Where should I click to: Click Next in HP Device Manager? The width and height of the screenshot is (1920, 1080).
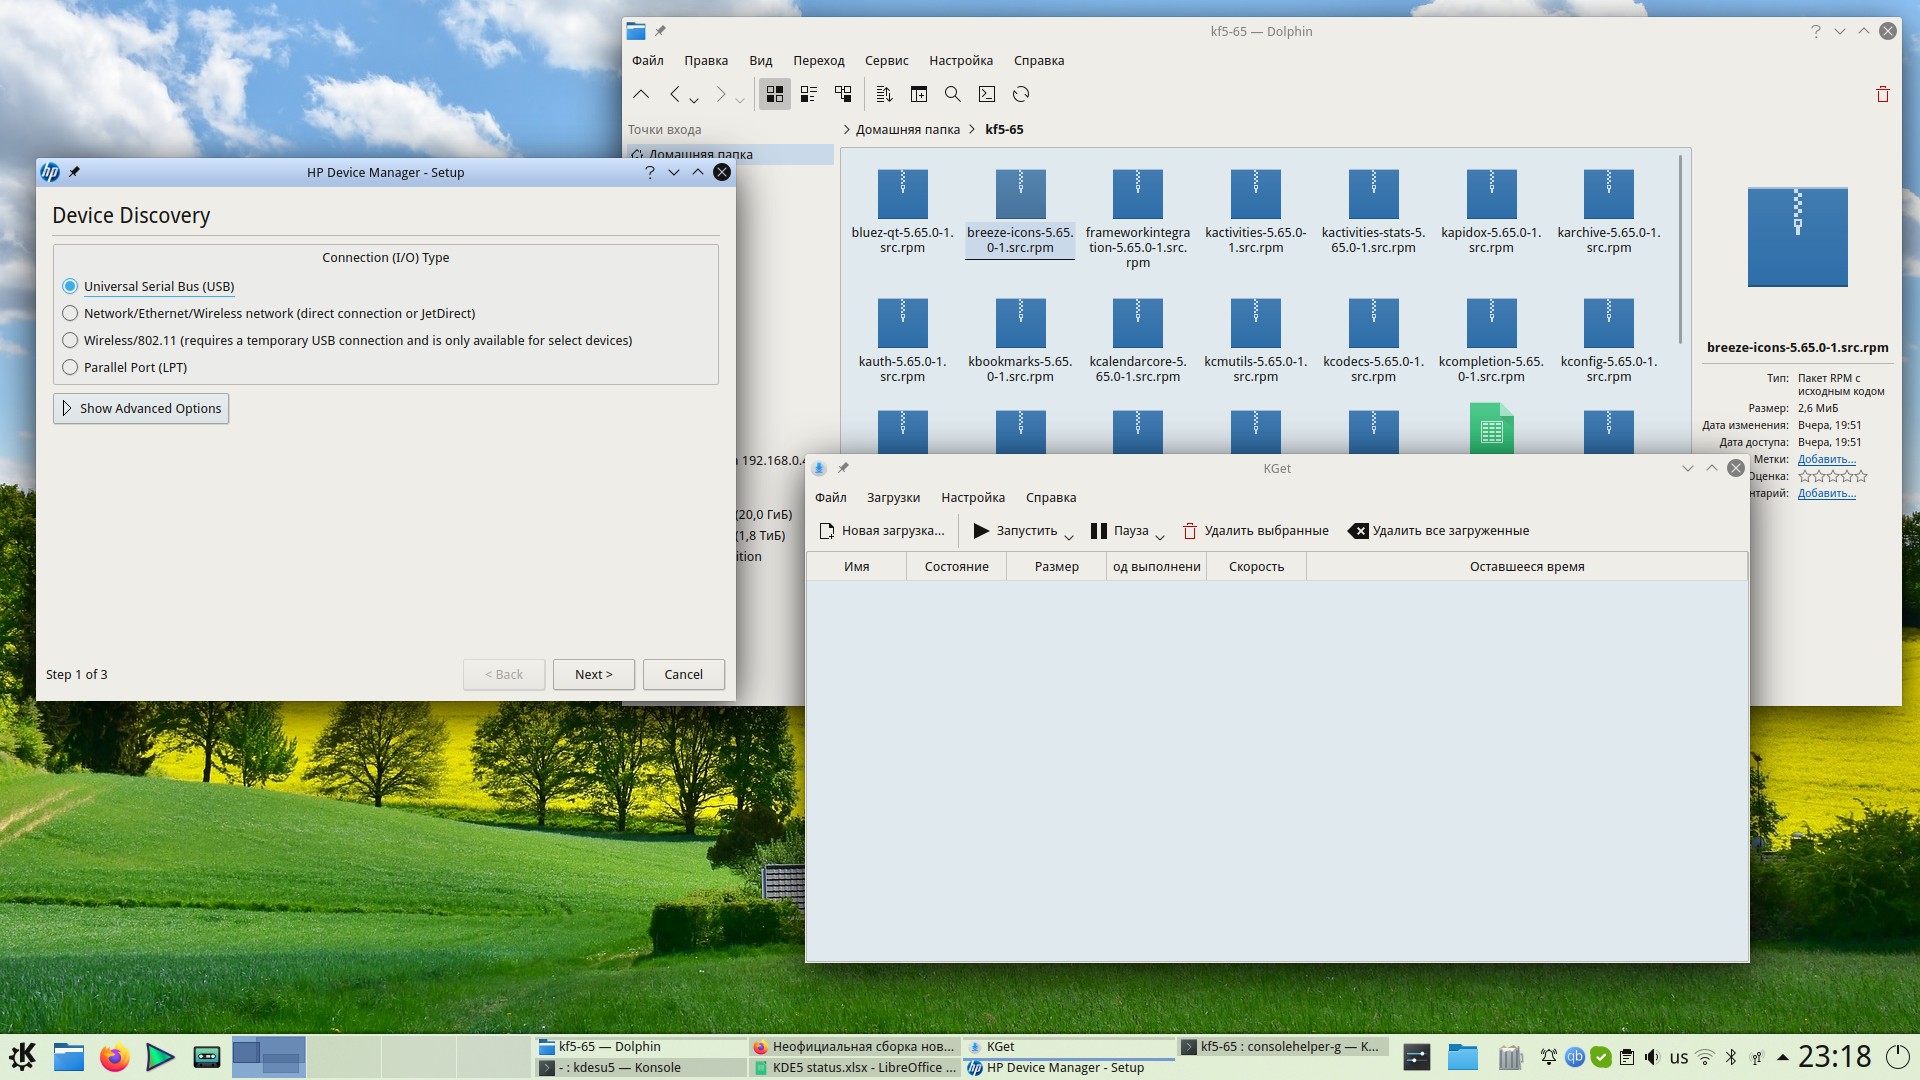pos(592,675)
